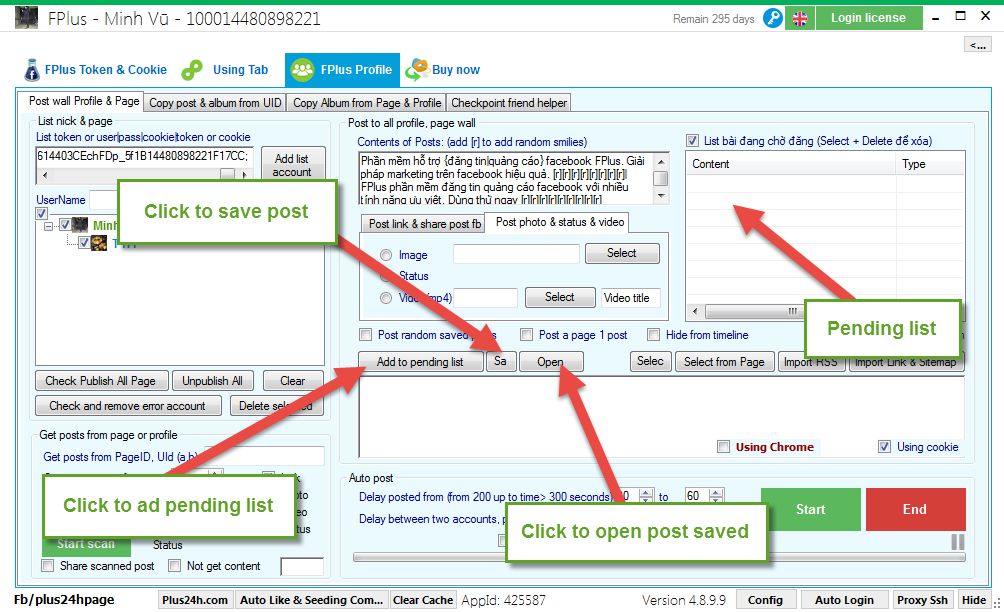Click the pause icon beside the progress bar
This screenshot has height=612, width=1004.
pos(958,542)
